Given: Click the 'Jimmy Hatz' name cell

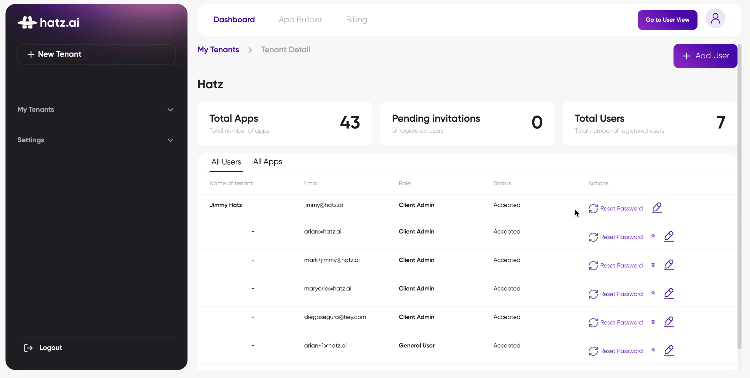Looking at the screenshot, I should (x=226, y=205).
